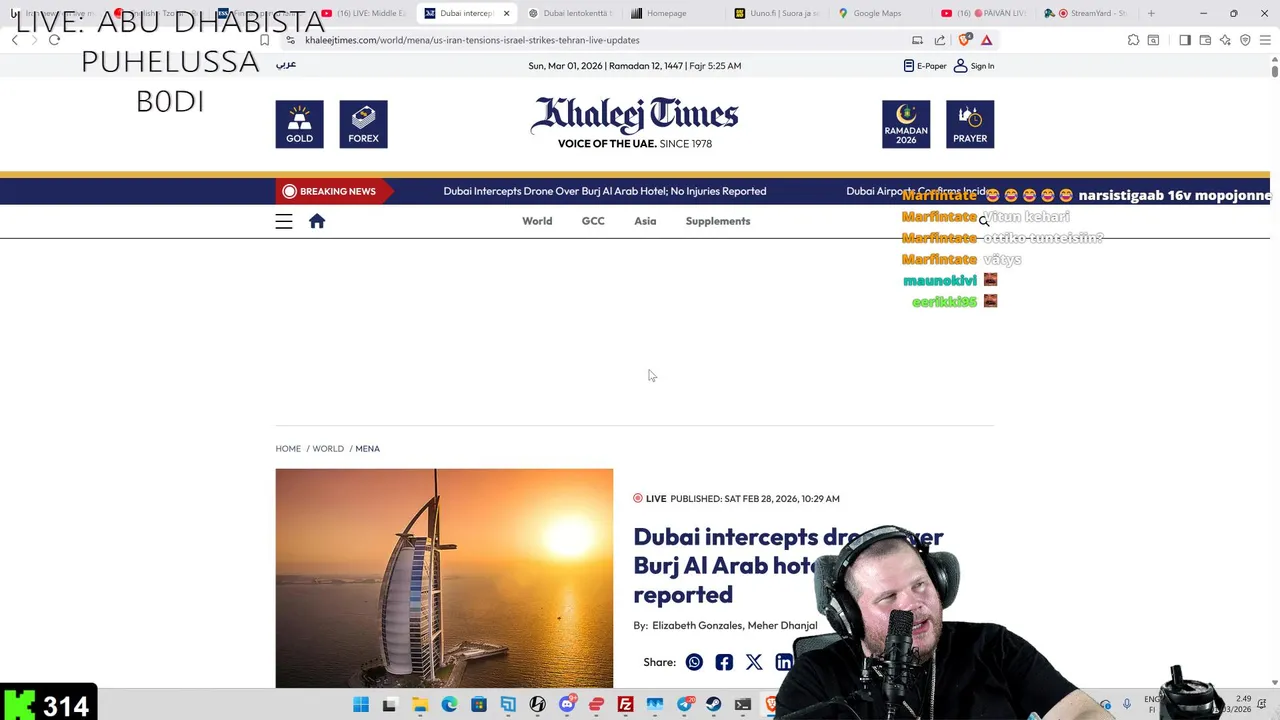Open Microsoft Edge from taskbar
1280x720 pixels.
[x=449, y=705]
